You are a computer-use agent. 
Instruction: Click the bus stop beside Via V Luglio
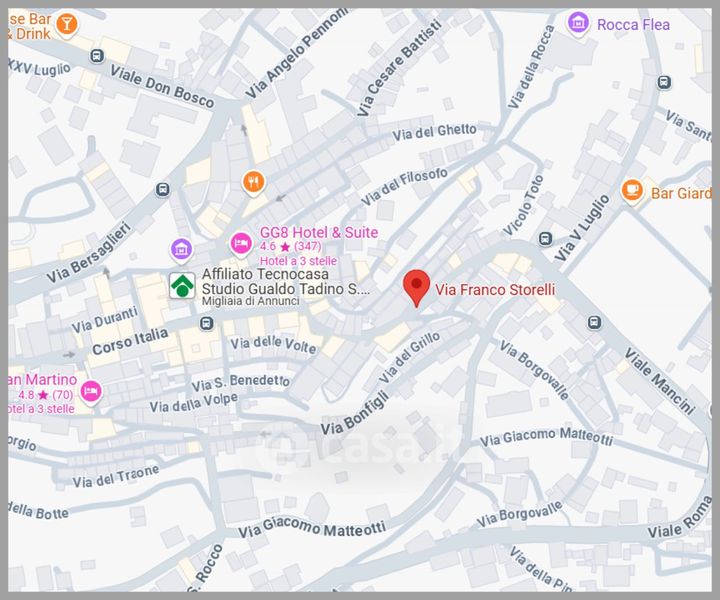[546, 239]
